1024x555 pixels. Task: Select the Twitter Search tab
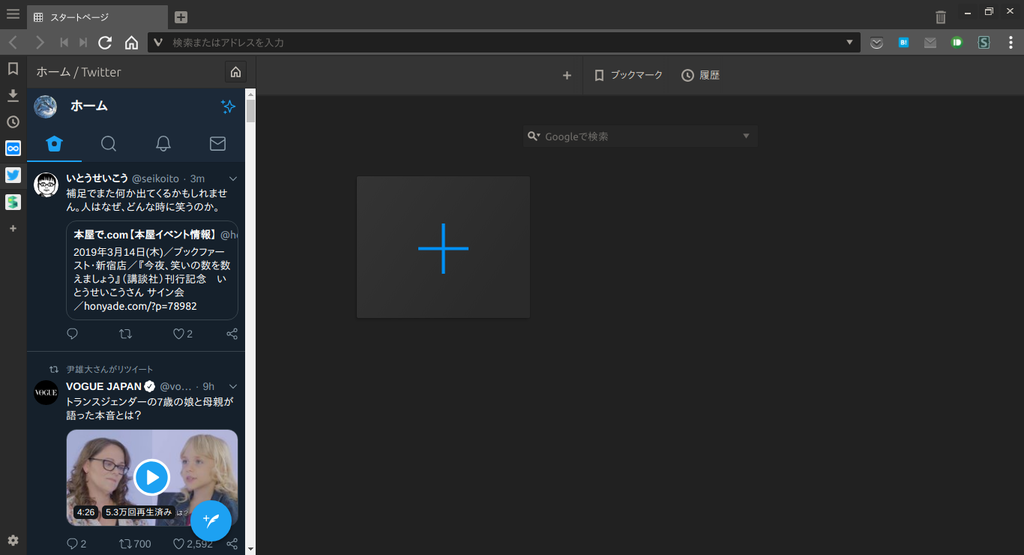coord(108,144)
